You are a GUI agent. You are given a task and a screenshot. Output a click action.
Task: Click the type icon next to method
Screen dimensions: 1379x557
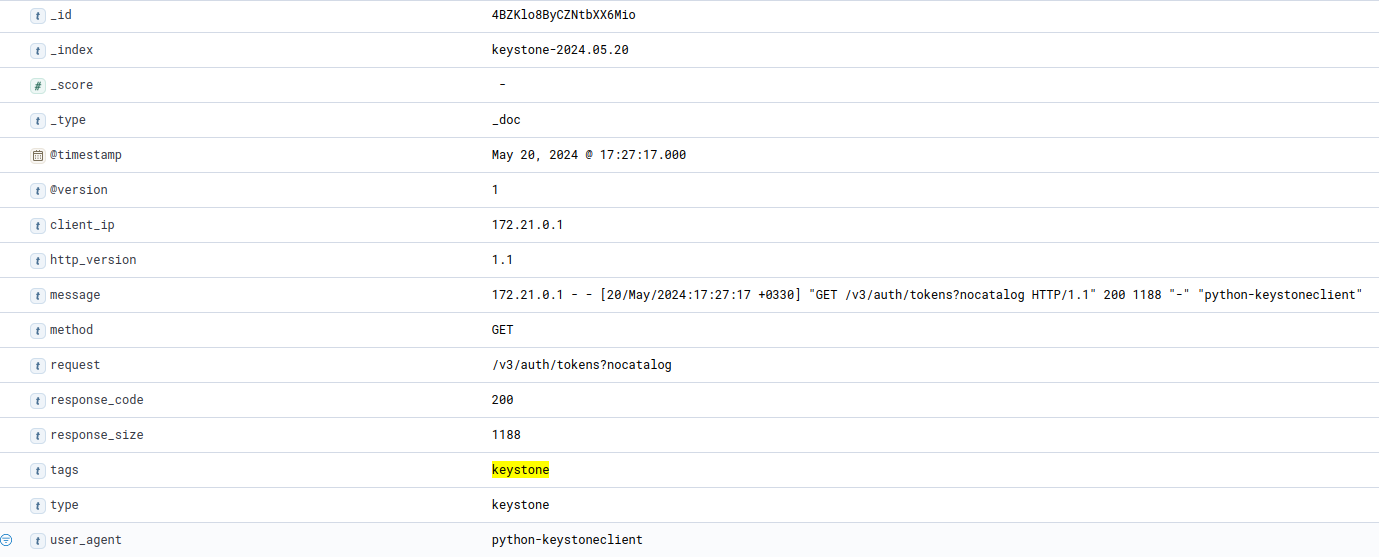[x=38, y=331]
